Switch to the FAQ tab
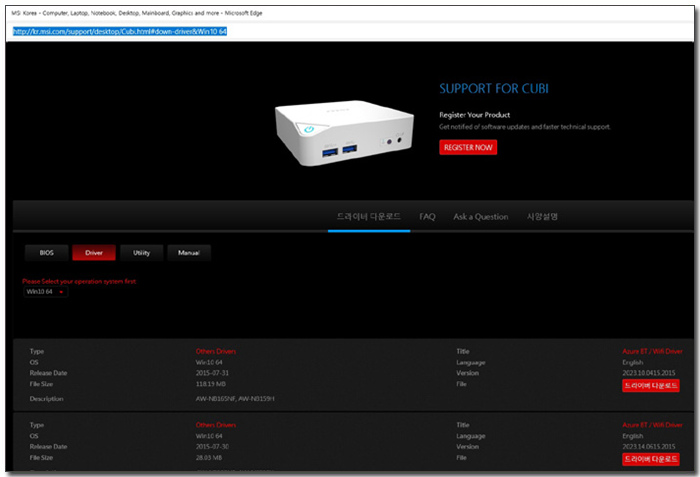The image size is (700, 477). point(427,217)
